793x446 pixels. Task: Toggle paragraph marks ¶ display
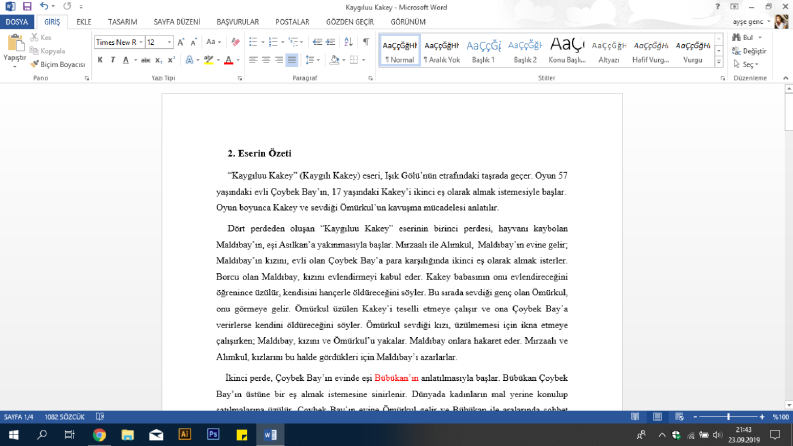click(x=366, y=42)
